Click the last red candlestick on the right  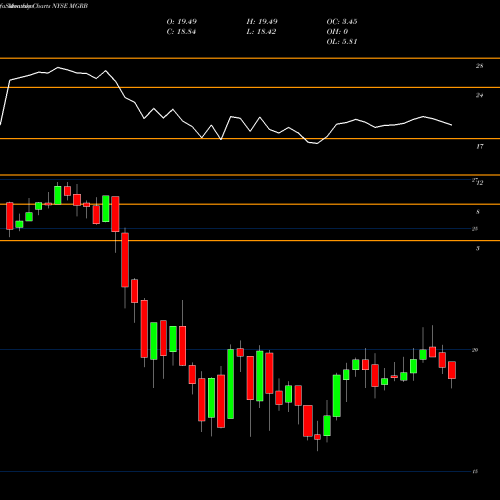[x=452, y=370]
